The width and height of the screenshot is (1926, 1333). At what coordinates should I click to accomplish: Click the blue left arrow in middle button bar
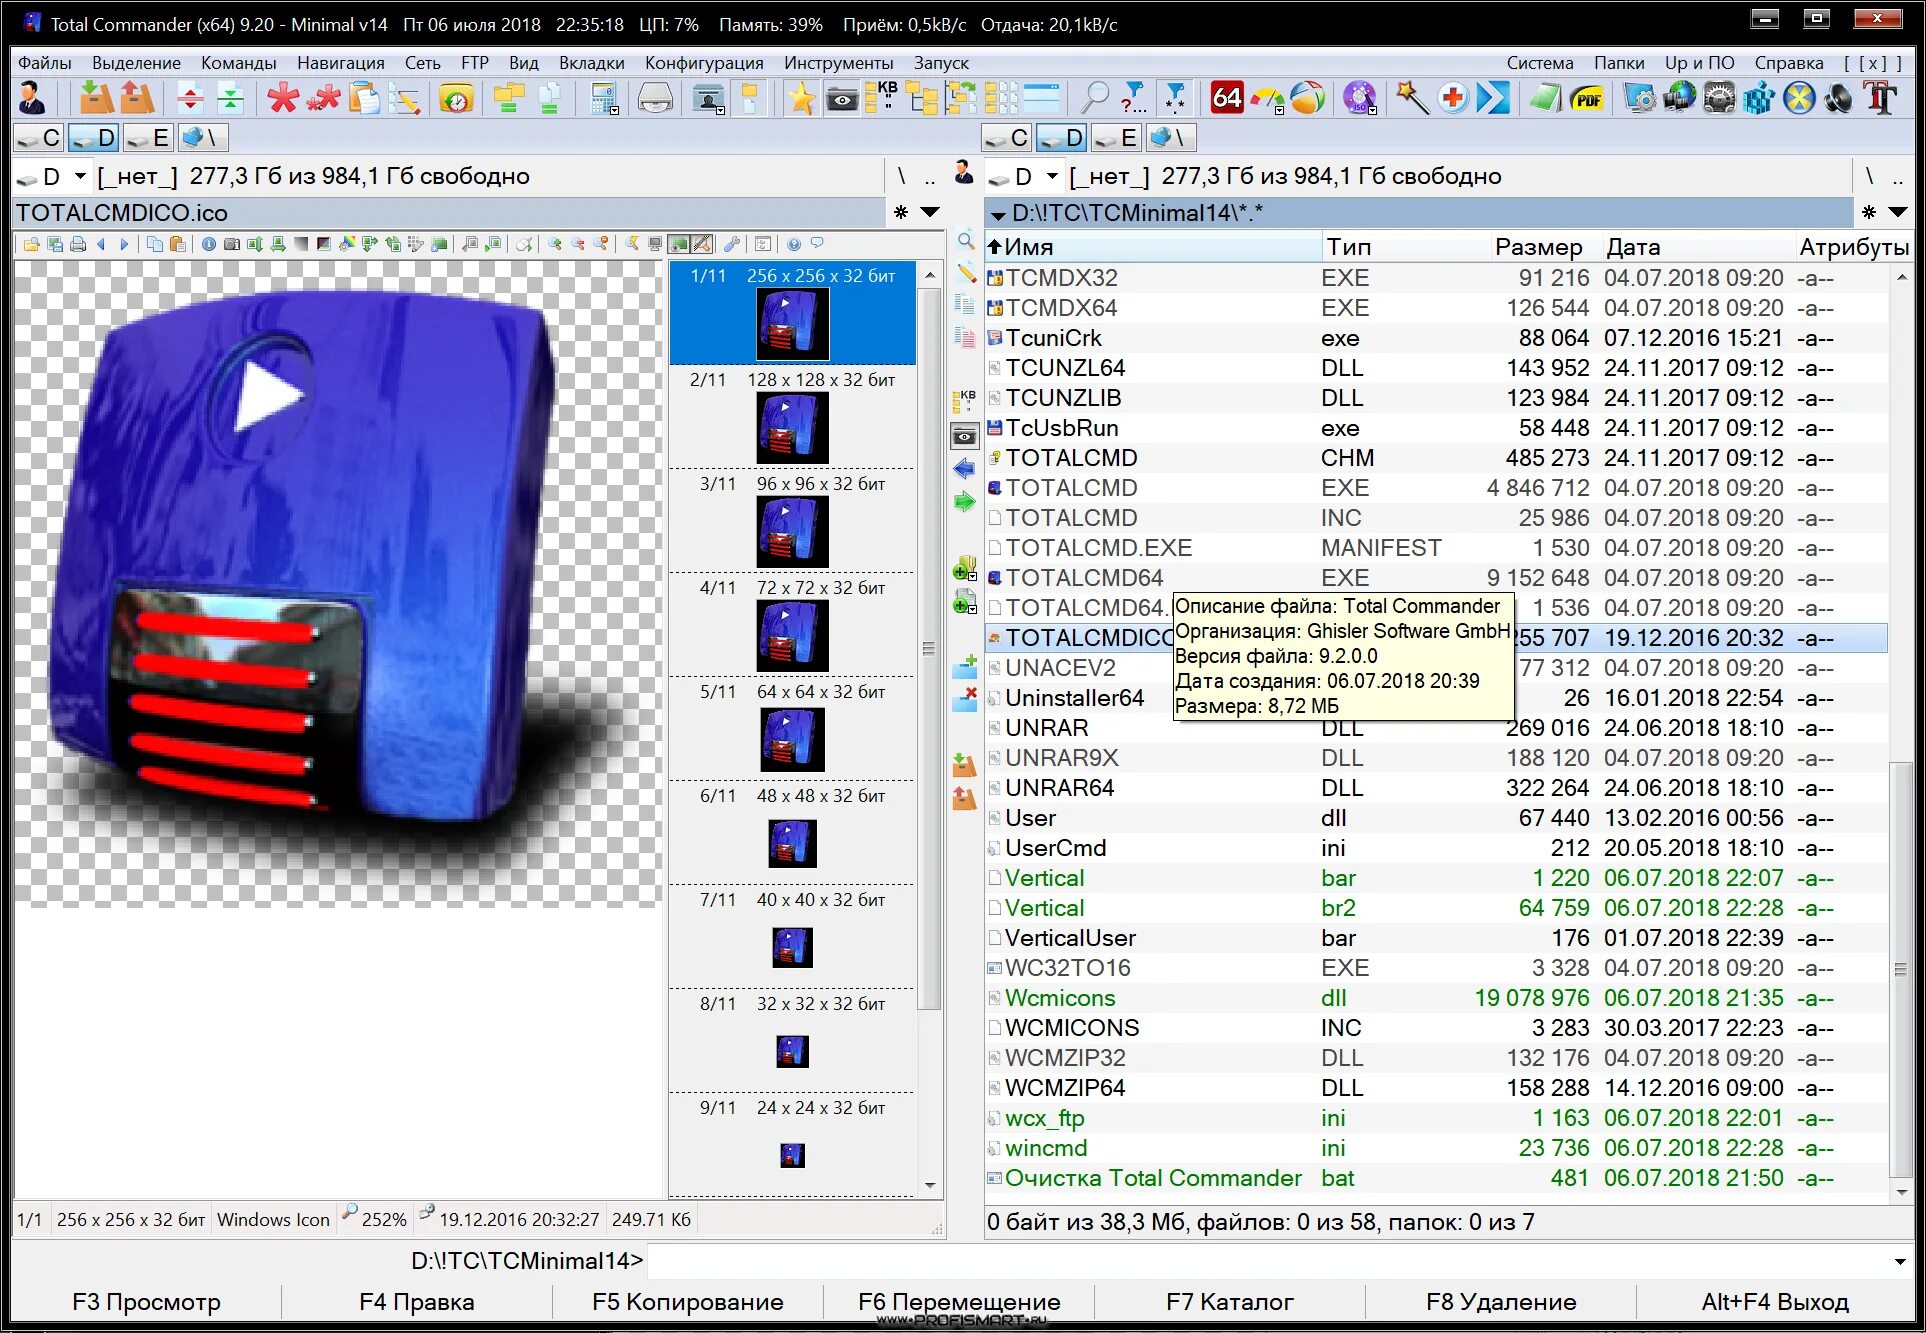pyautogui.click(x=964, y=468)
